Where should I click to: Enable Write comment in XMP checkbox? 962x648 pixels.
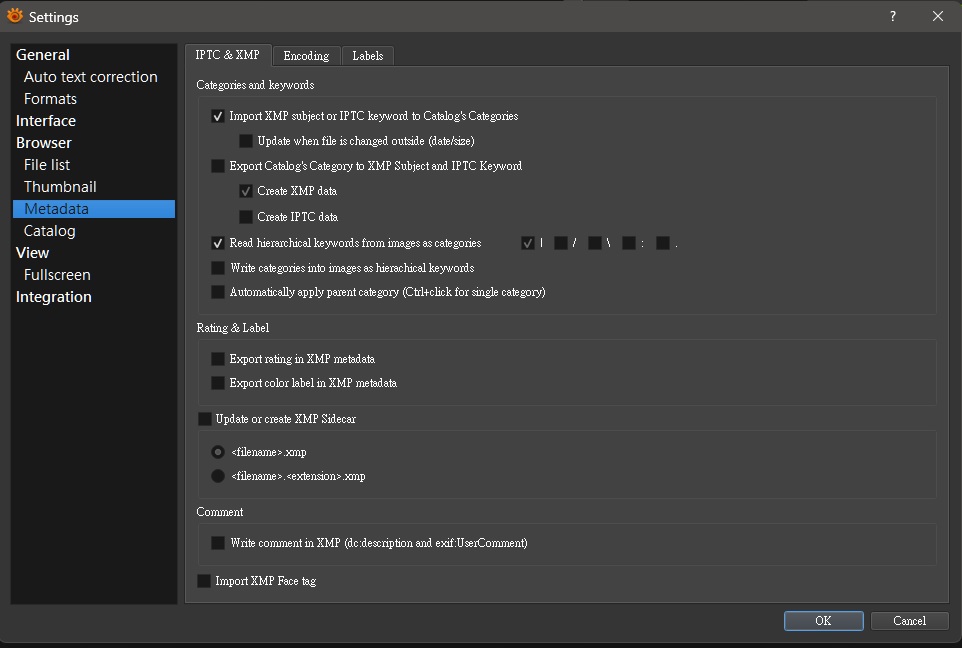(x=218, y=543)
